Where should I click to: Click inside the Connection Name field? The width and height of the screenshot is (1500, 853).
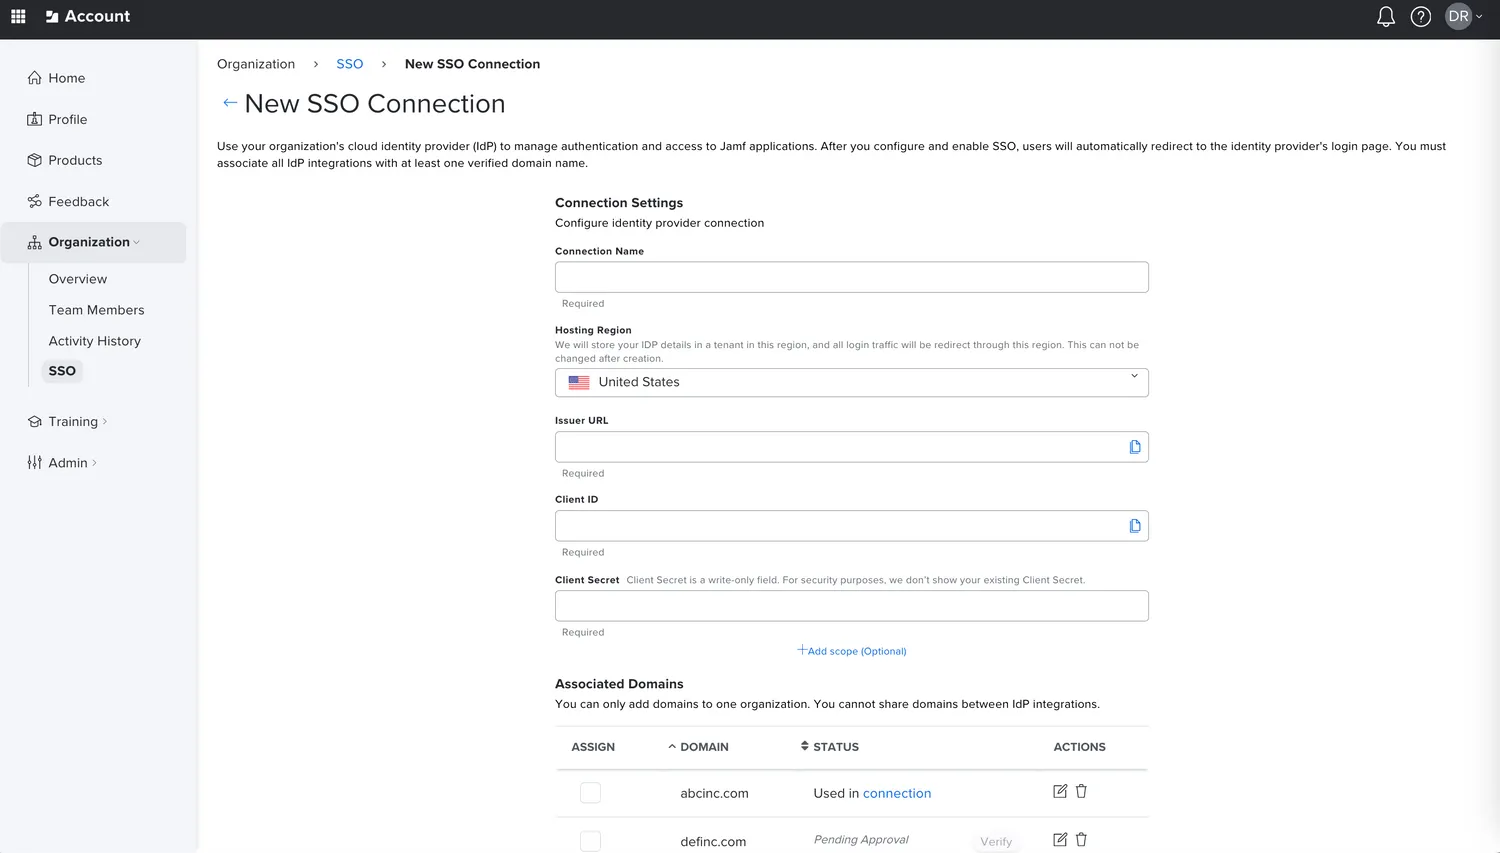[x=851, y=276]
